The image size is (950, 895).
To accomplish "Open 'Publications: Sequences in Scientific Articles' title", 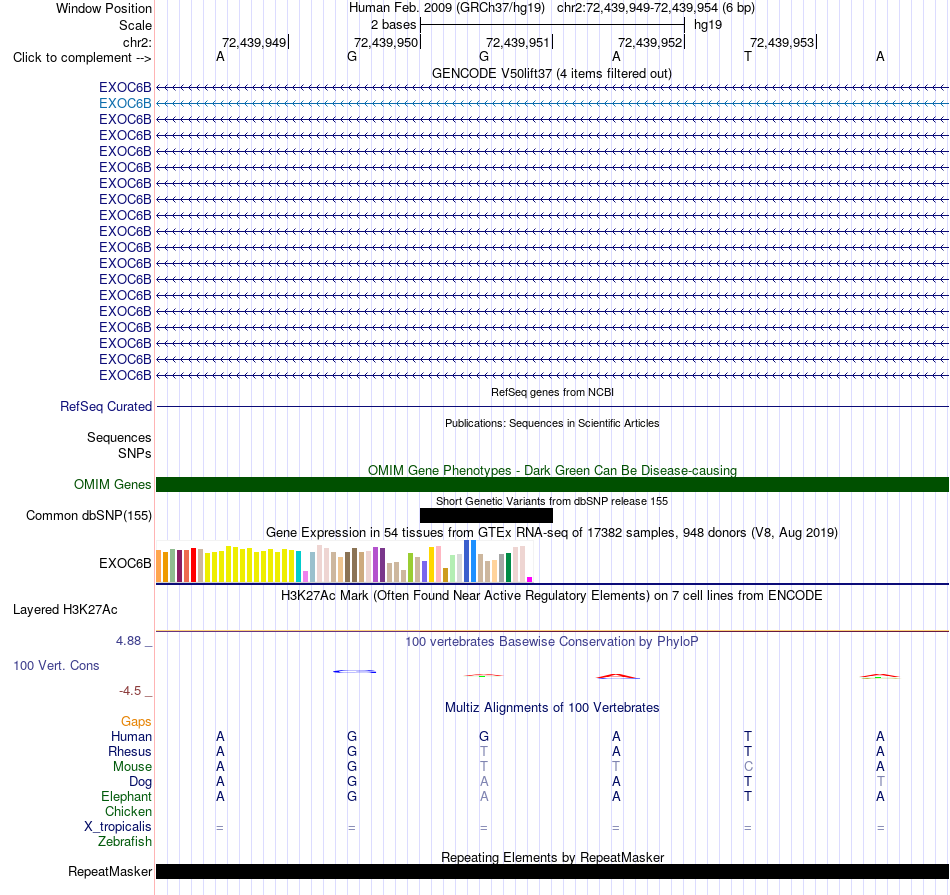I will click(552, 423).
